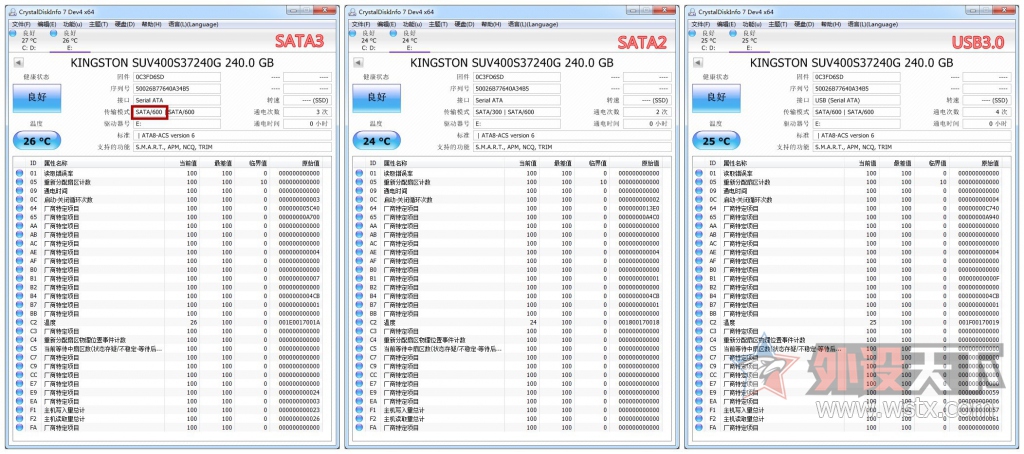Image resolution: width=1024 pixels, height=454 pixels.
Task: Open 帮助(H) menu in USB3.0 window
Action: [831, 24]
